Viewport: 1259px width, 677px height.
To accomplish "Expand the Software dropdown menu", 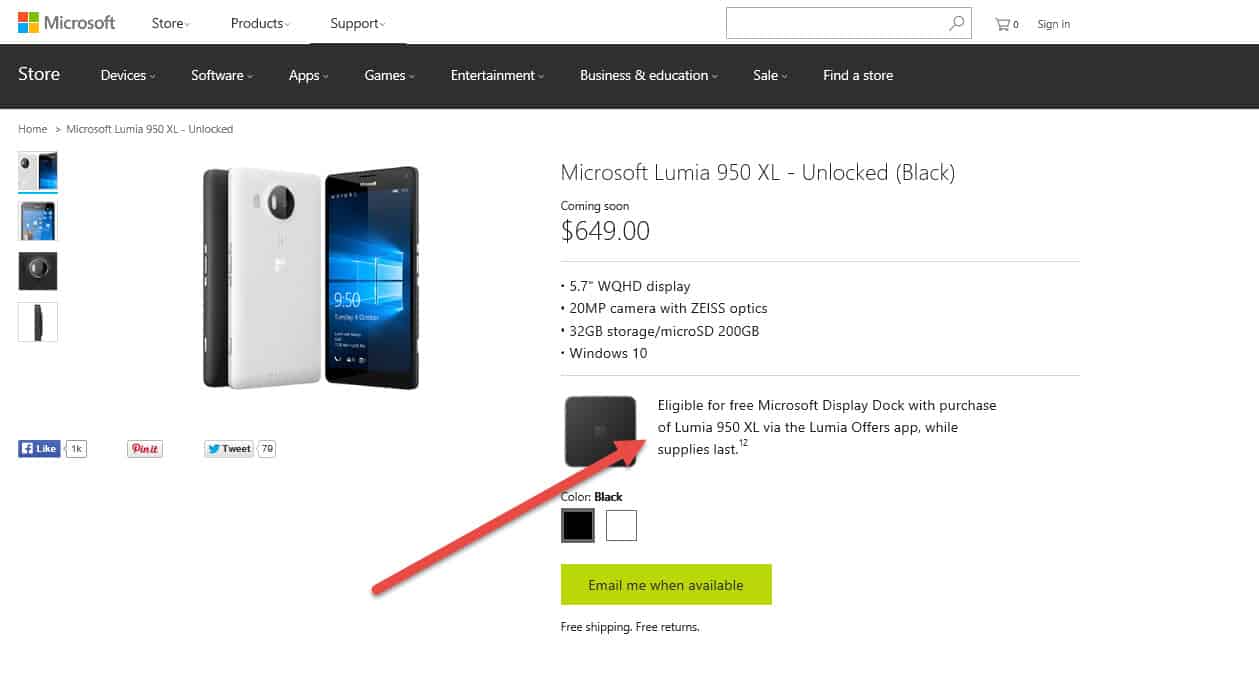I will [x=221, y=76].
